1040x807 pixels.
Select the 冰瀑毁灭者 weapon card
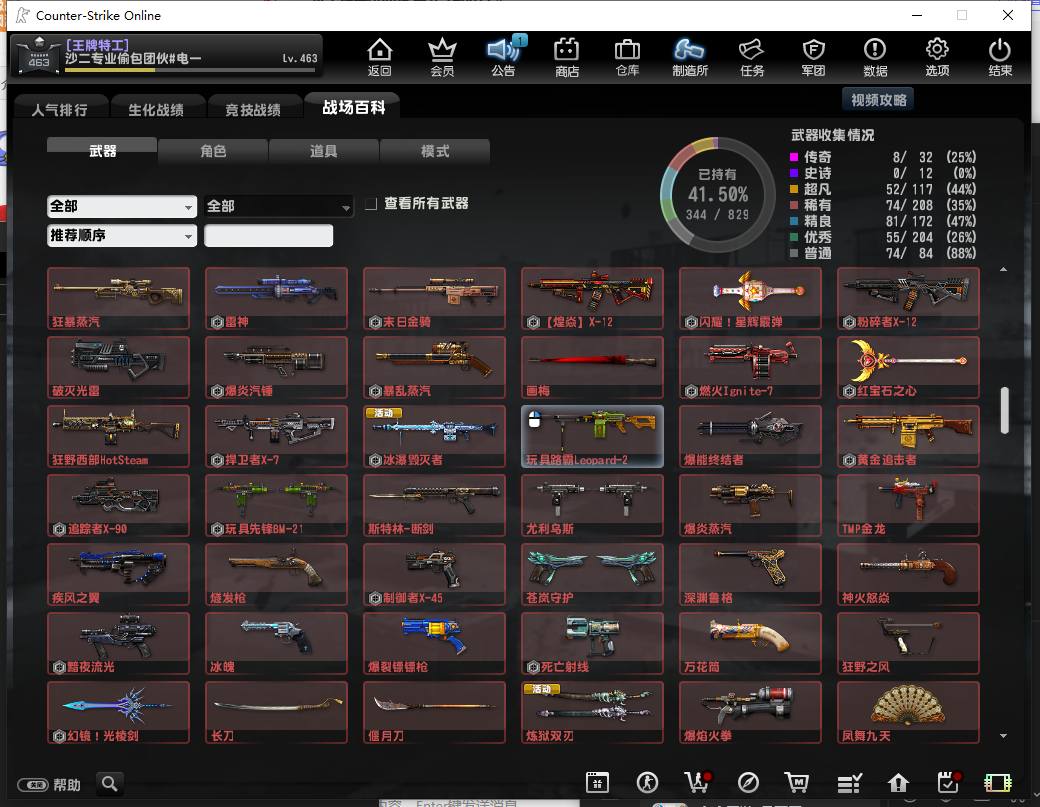[434, 436]
